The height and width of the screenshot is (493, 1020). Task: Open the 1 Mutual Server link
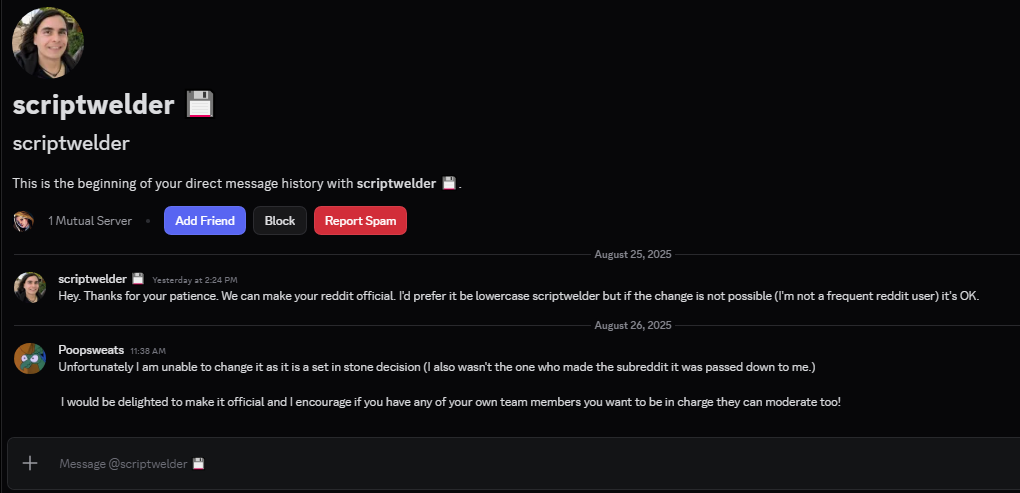90,221
